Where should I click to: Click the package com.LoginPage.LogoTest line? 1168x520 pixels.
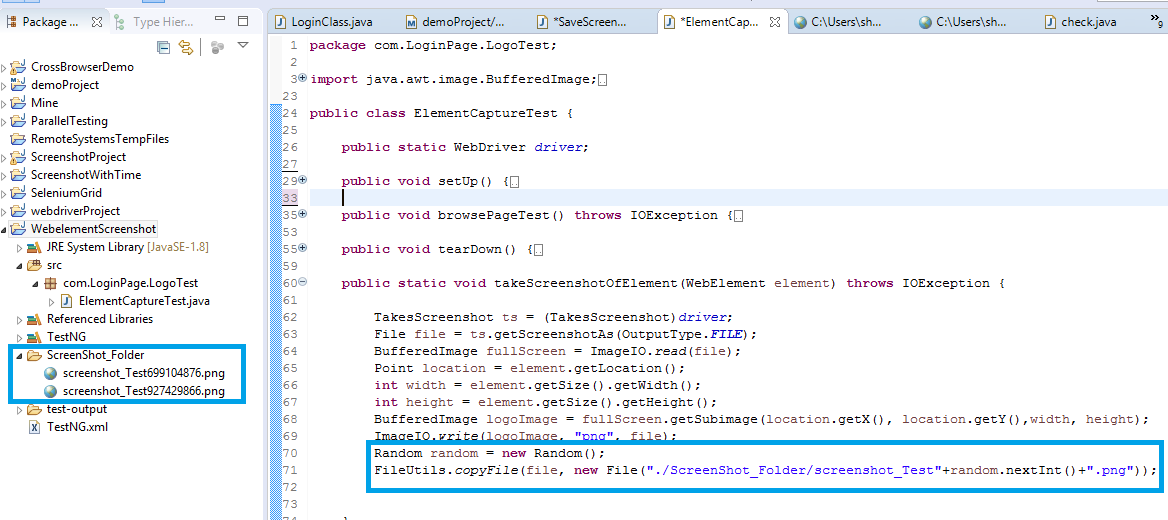[433, 45]
